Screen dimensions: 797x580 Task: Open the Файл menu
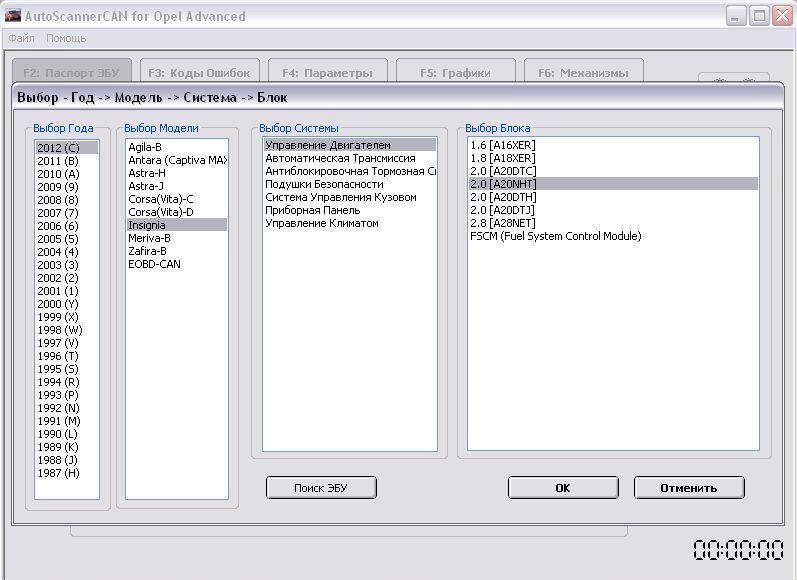21,38
